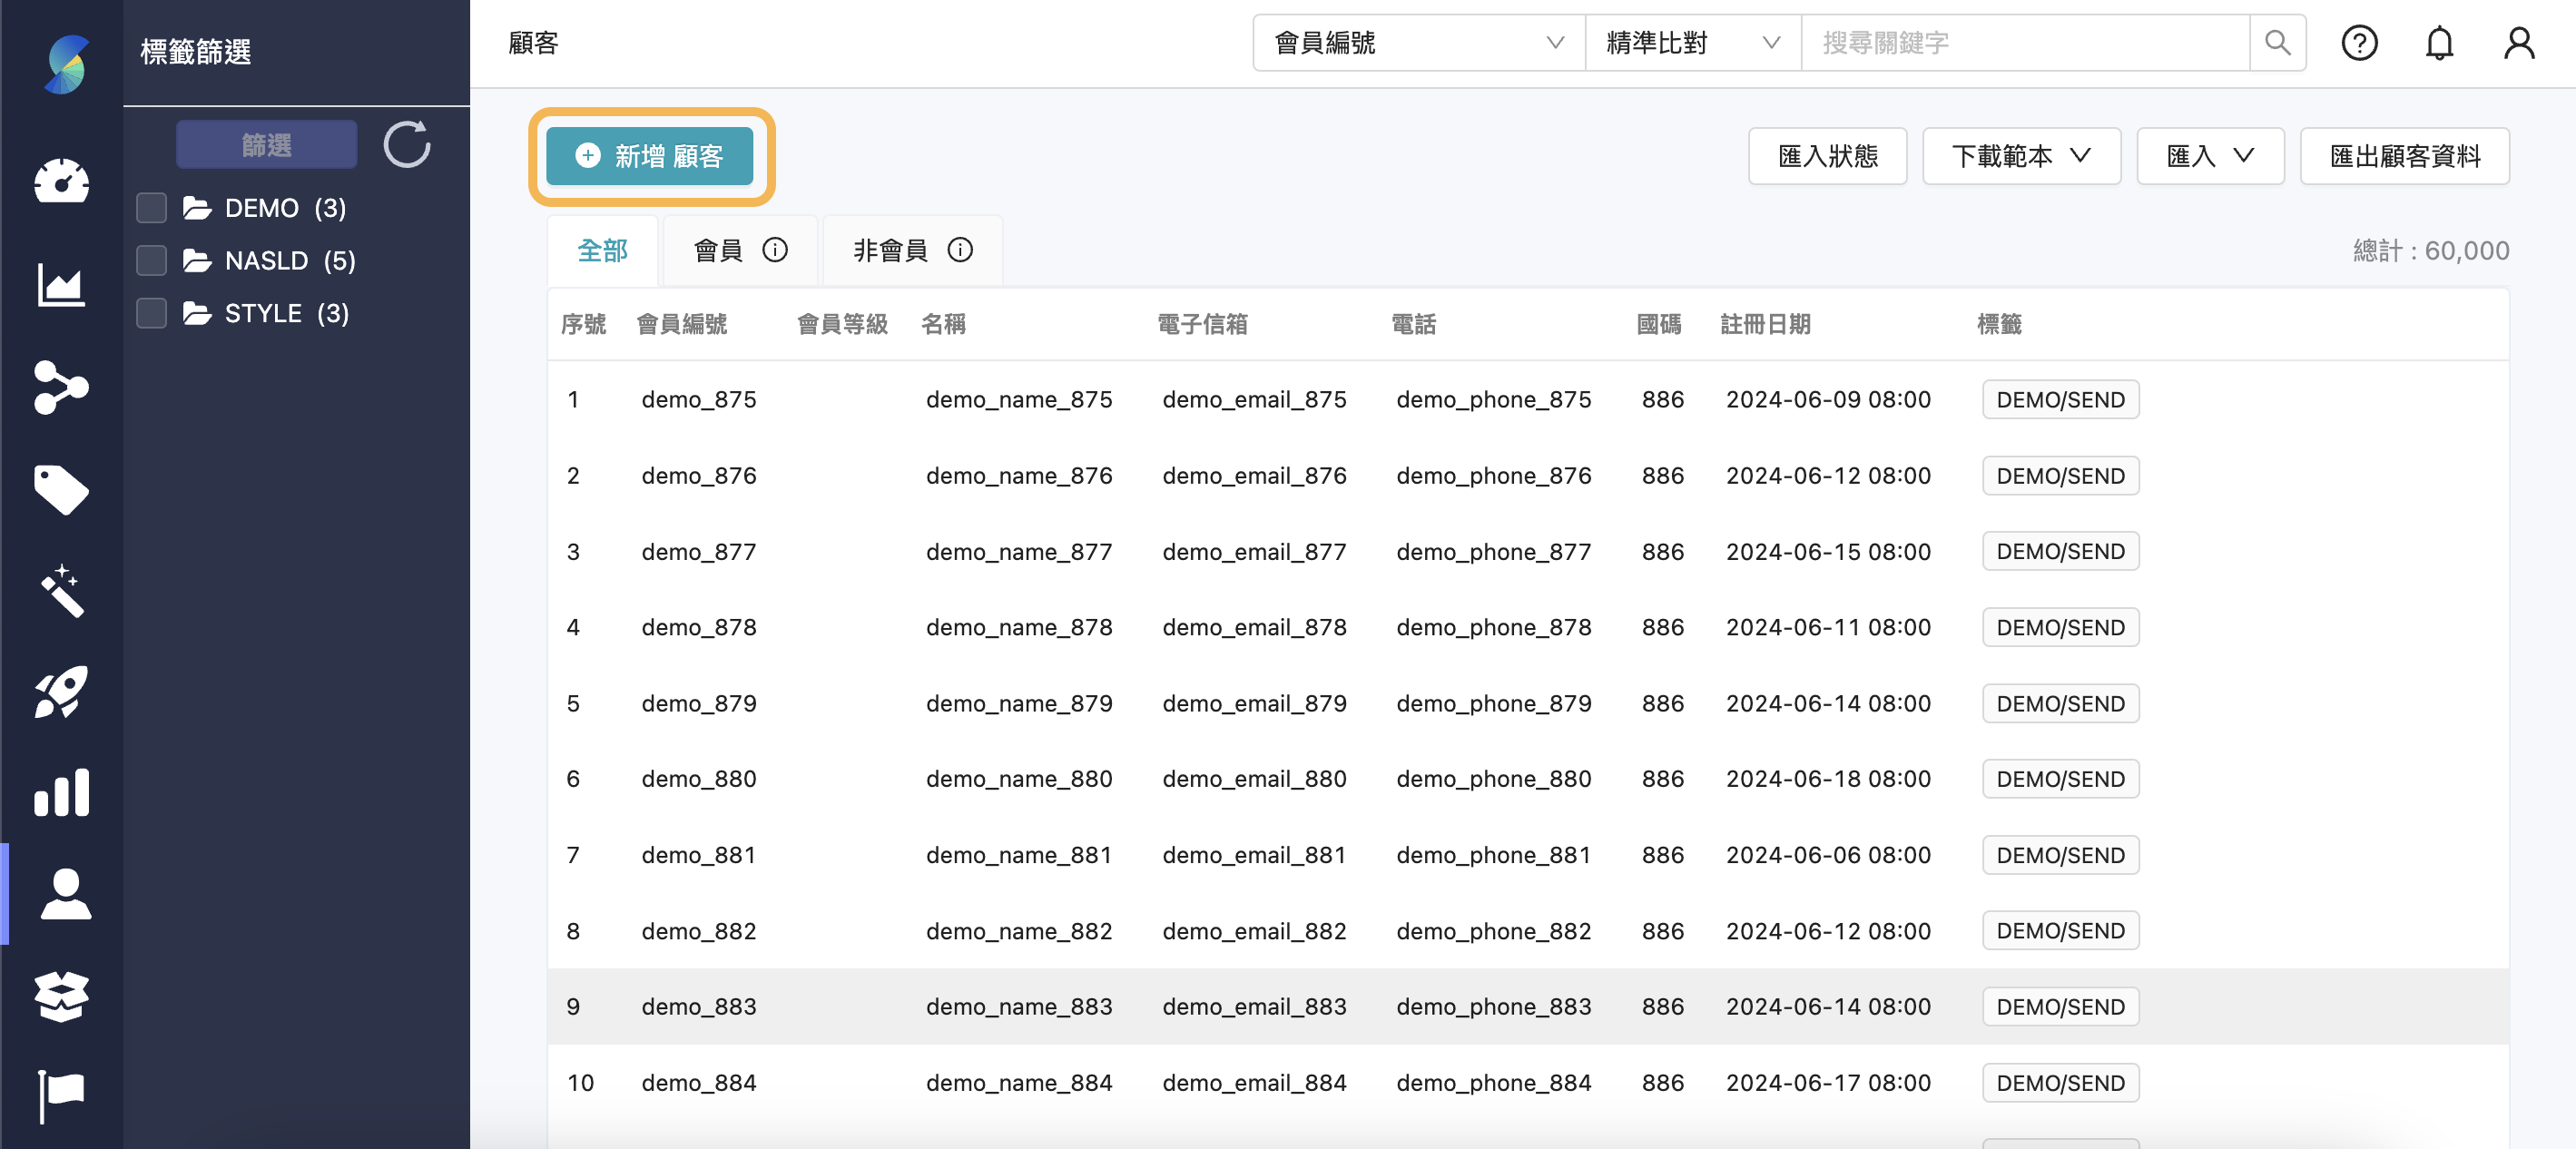Click the 匯出顧客資料 export button
Viewport: 2576px width, 1149px height.
[x=2406, y=156]
